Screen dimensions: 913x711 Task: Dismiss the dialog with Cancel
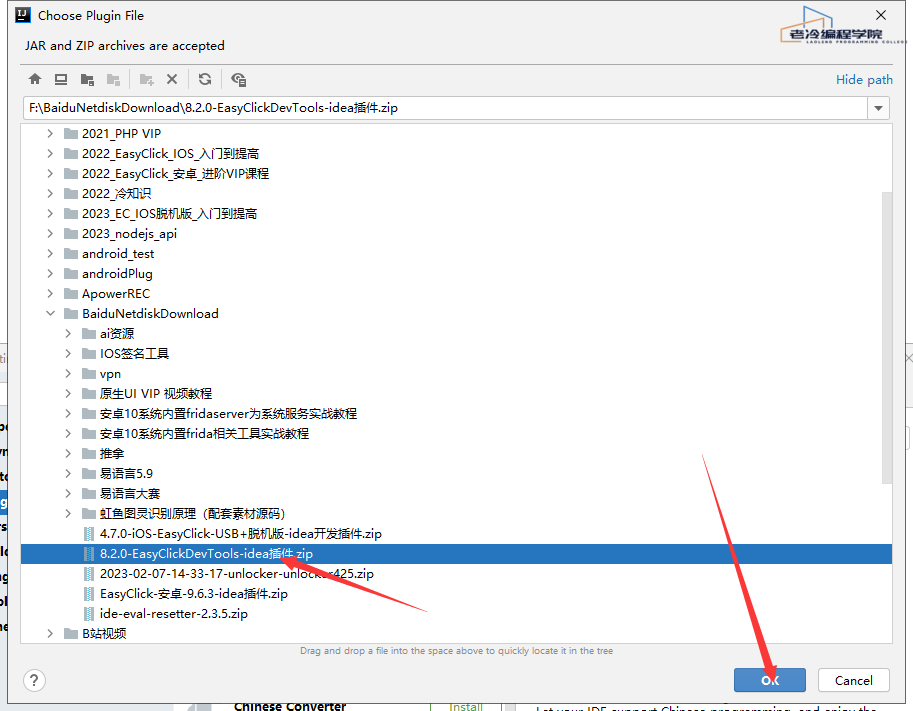[854, 680]
